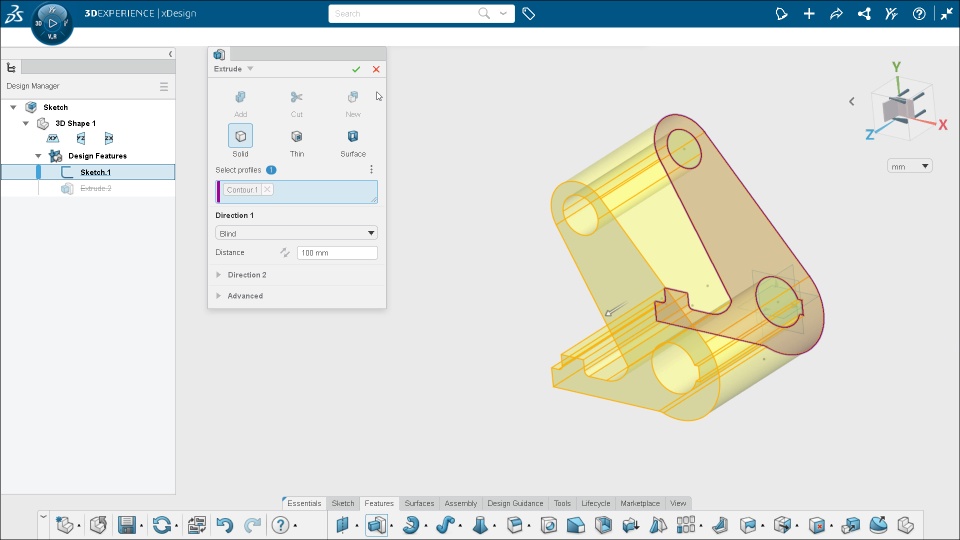This screenshot has height=540, width=960.
Task: Open the search options dropdown arrow
Action: [503, 13]
